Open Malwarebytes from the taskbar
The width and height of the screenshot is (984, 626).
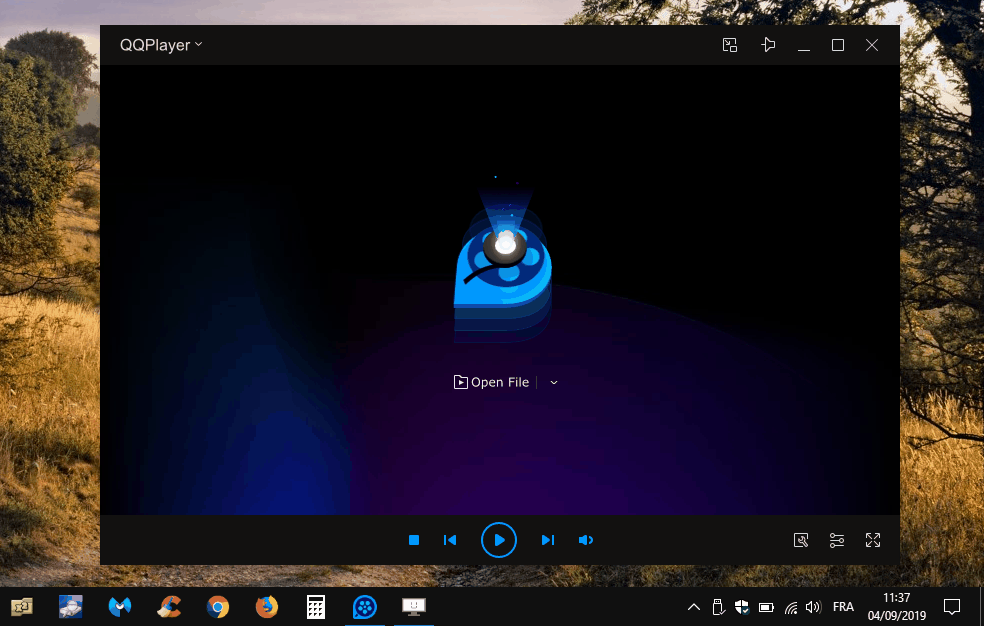pos(120,607)
